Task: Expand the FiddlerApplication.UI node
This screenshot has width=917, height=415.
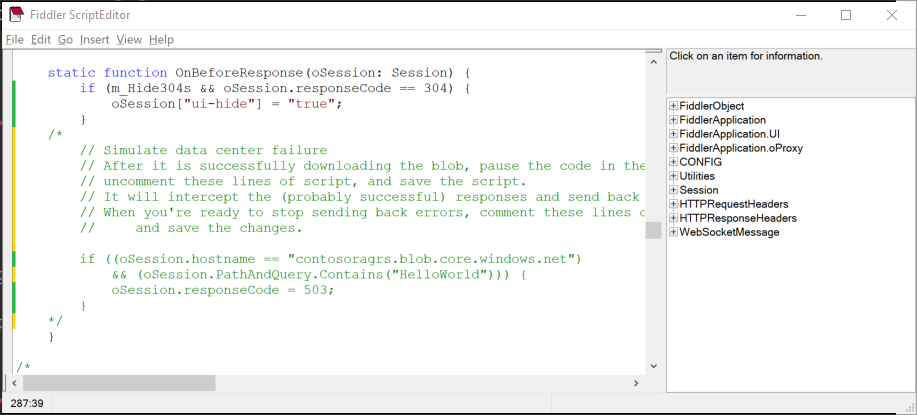Action: (x=674, y=134)
